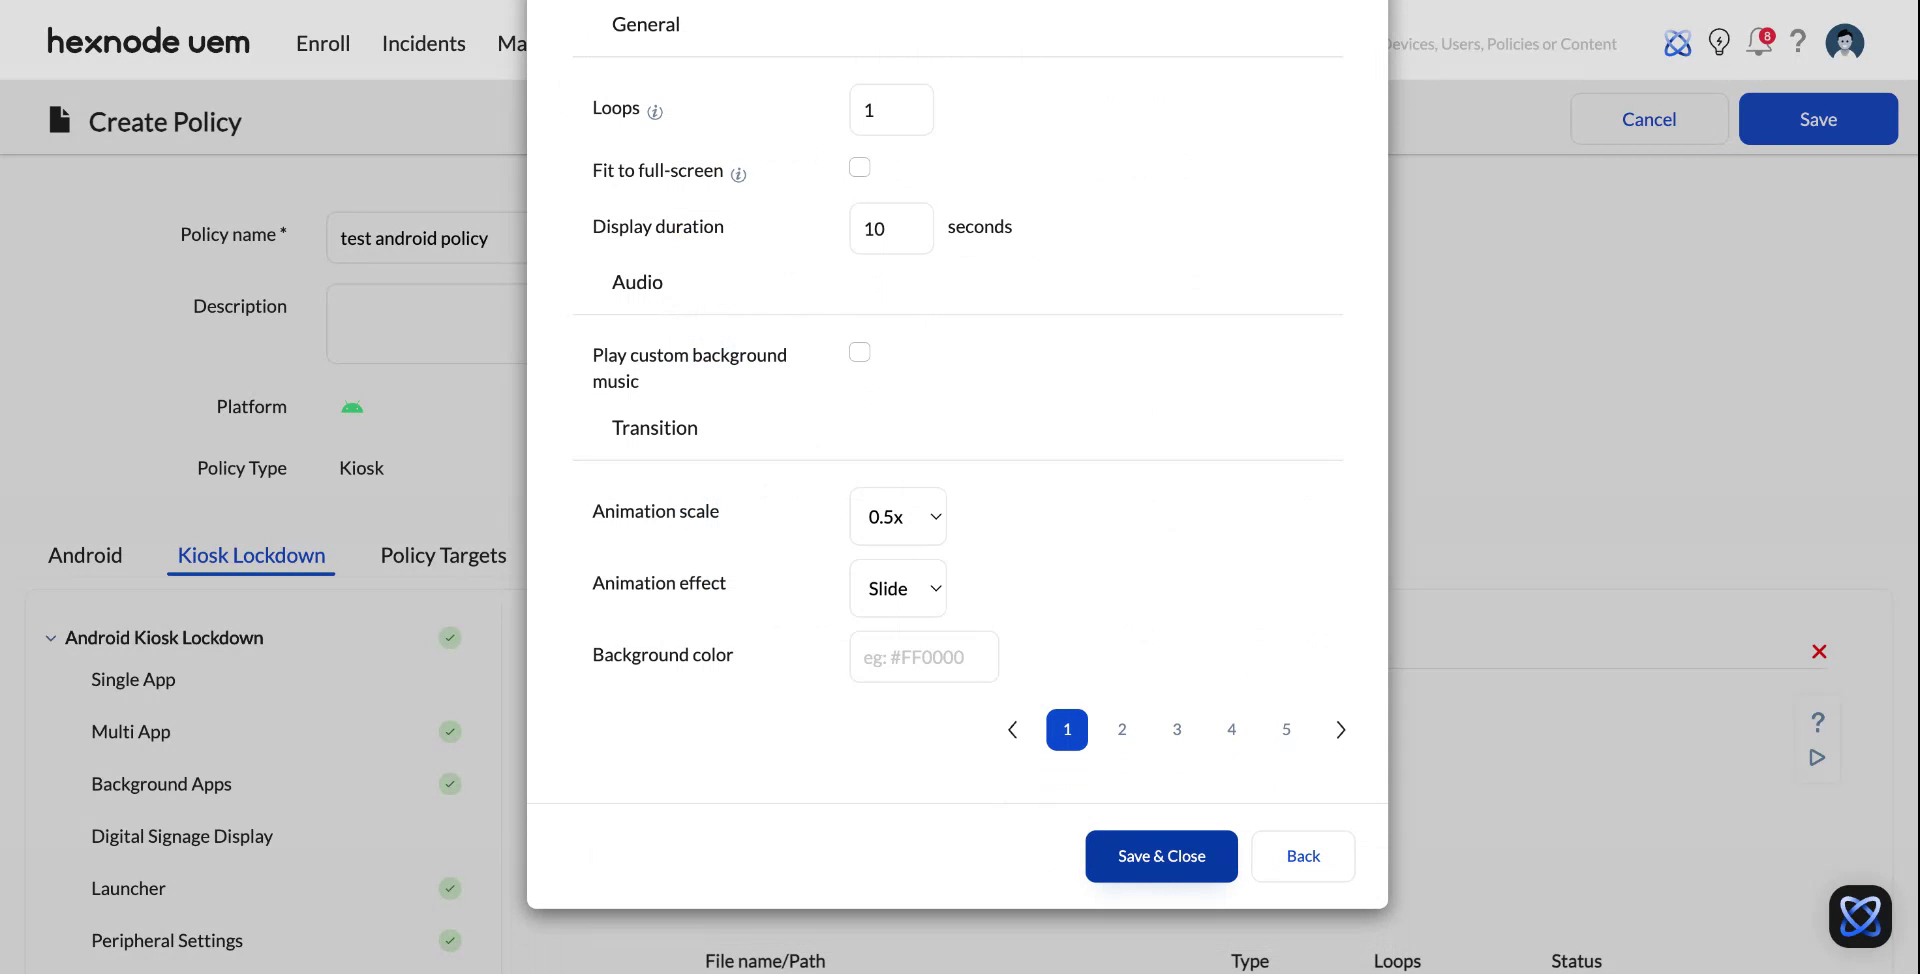Open the Enroll menu in the top bar
Image resolution: width=1920 pixels, height=974 pixels.
tap(322, 43)
